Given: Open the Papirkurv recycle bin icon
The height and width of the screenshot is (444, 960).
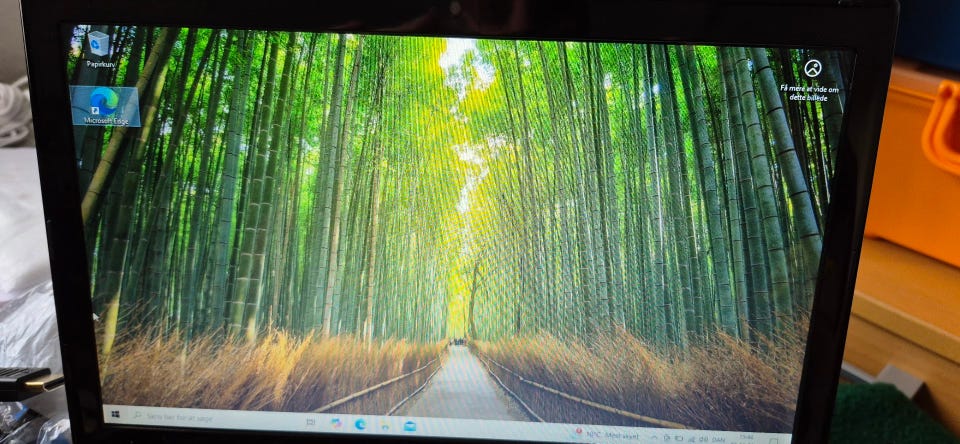Looking at the screenshot, I should (98, 49).
